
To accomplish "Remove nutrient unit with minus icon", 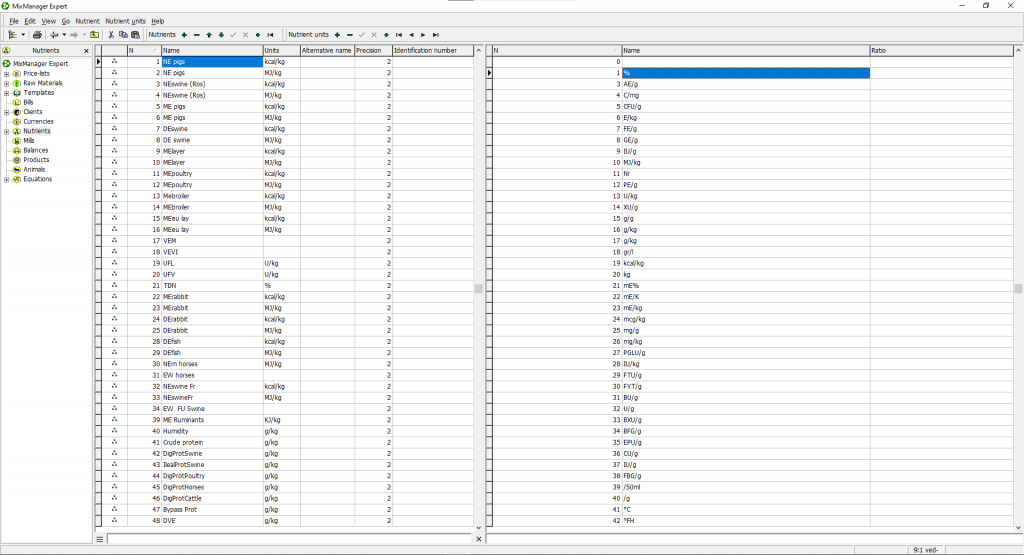I will tap(349, 35).
